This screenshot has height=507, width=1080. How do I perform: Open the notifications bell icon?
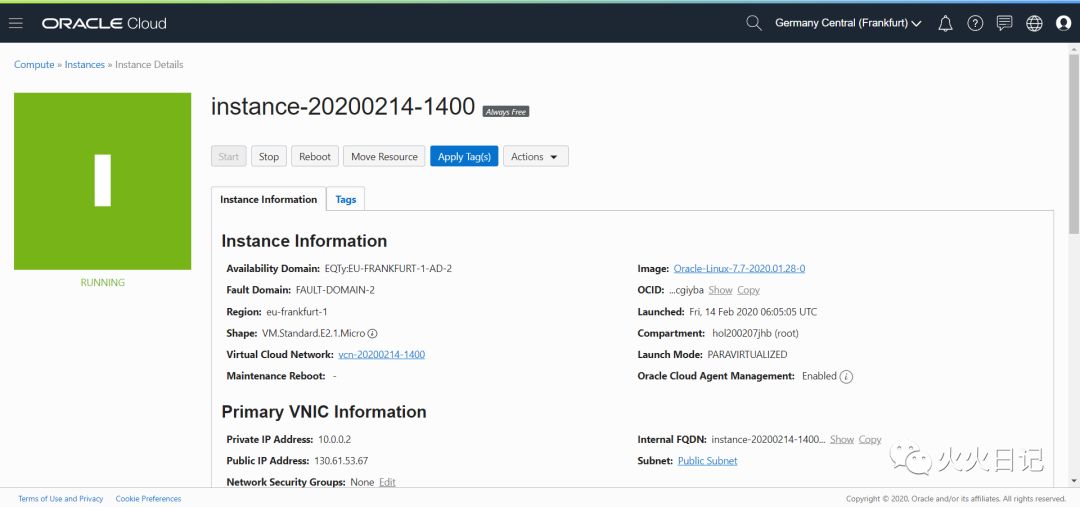(x=946, y=23)
